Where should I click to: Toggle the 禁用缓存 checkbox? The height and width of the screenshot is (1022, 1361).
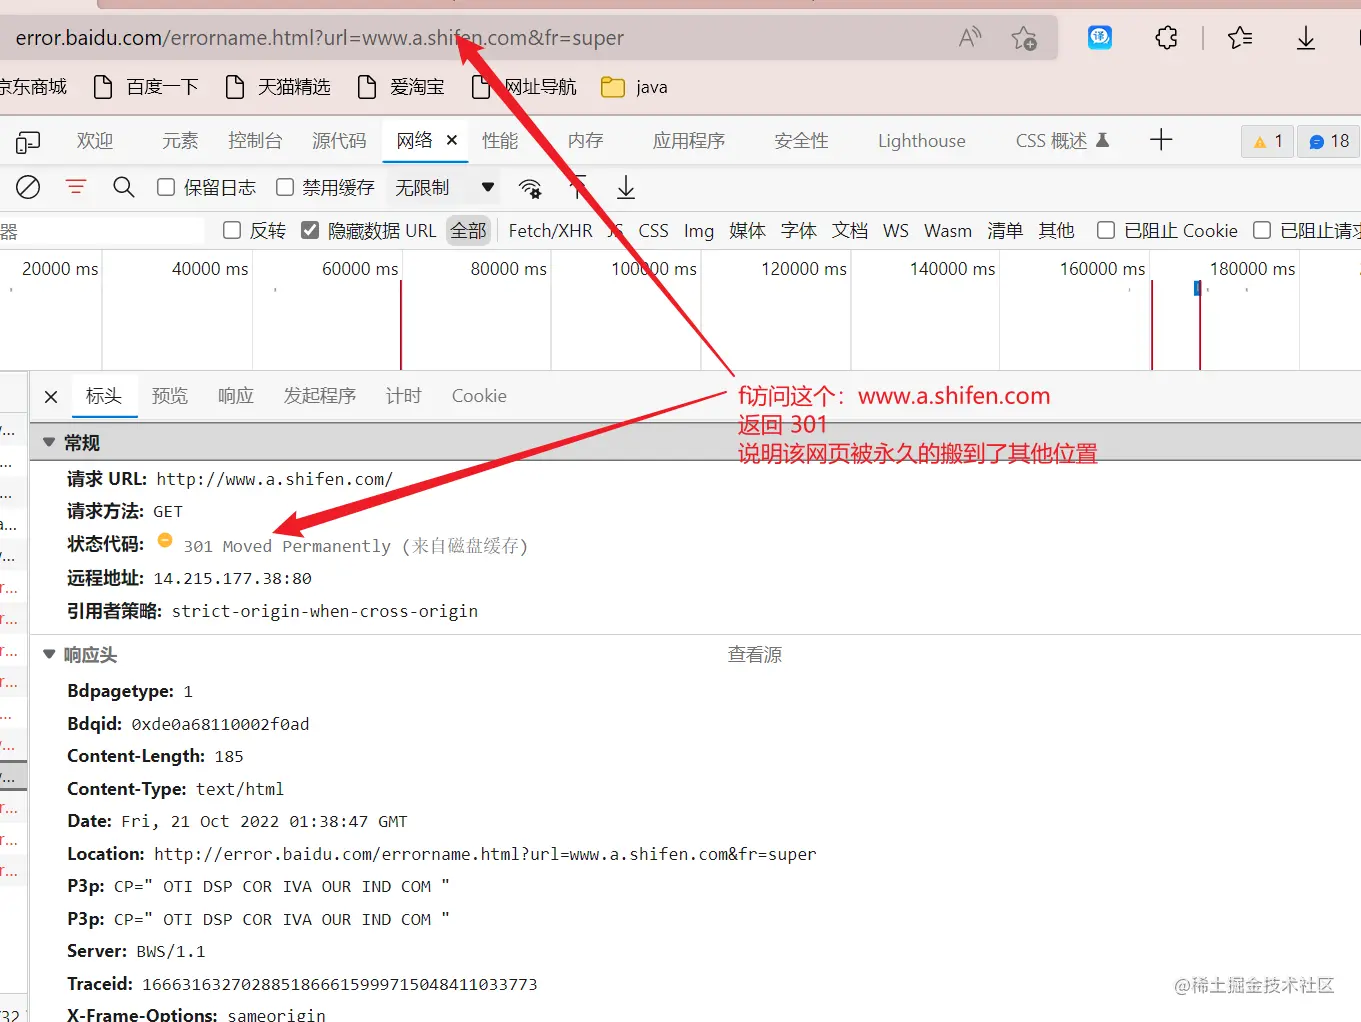coord(285,187)
